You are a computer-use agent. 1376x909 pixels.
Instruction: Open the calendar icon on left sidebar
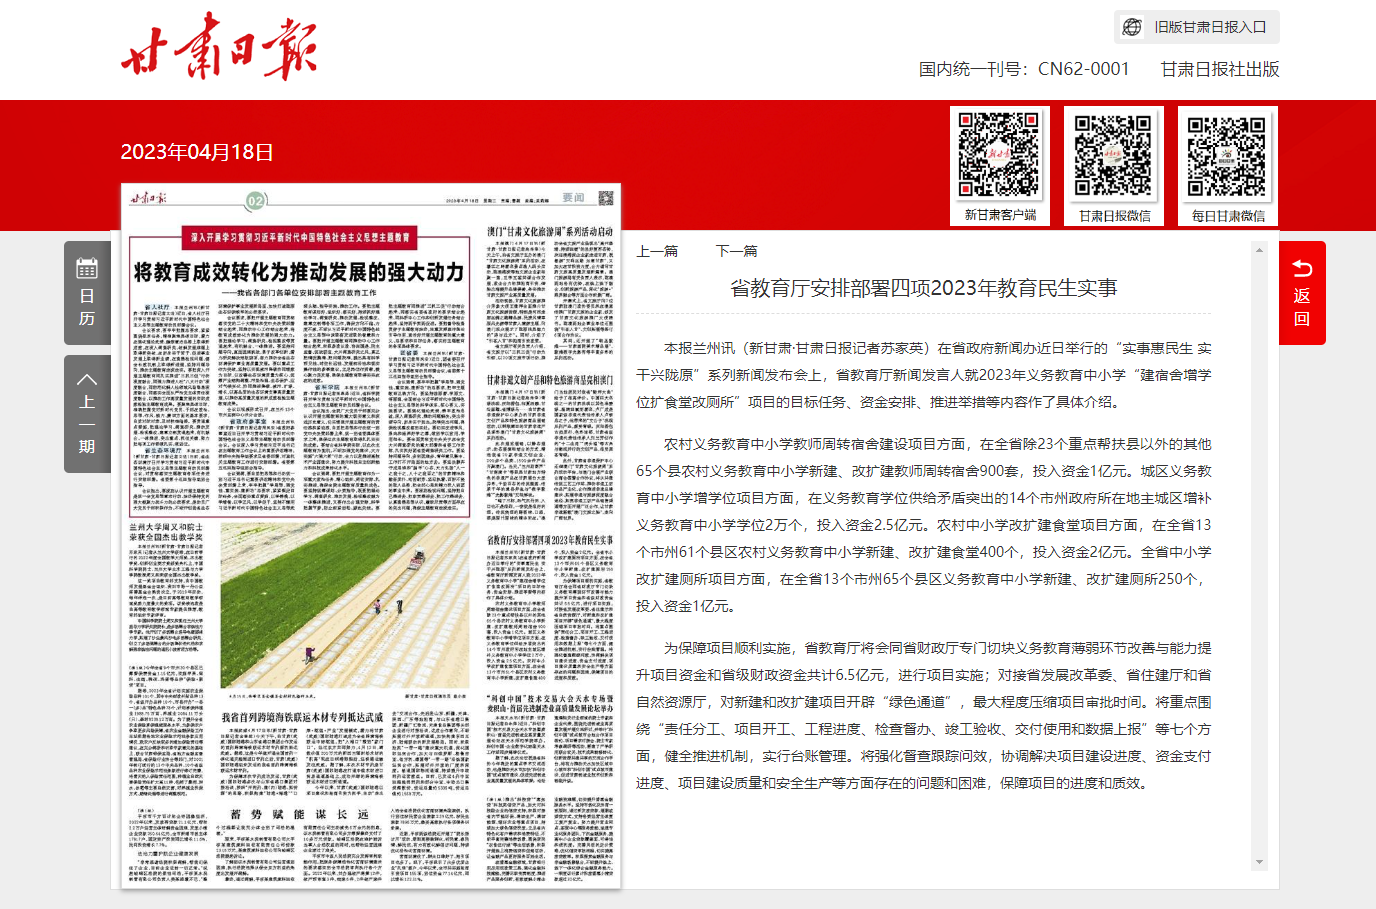(87, 268)
